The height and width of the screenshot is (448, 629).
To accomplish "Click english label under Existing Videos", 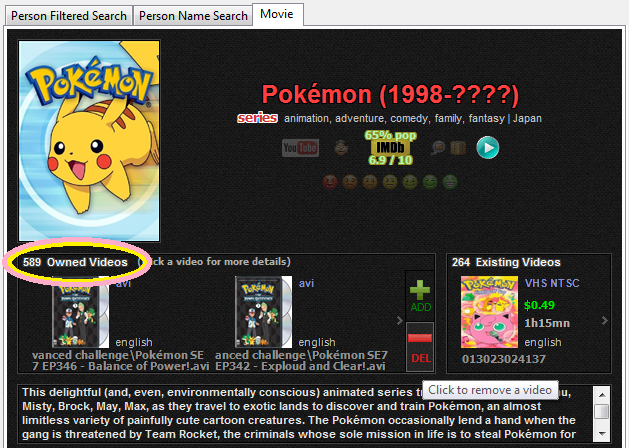I will (x=543, y=343).
